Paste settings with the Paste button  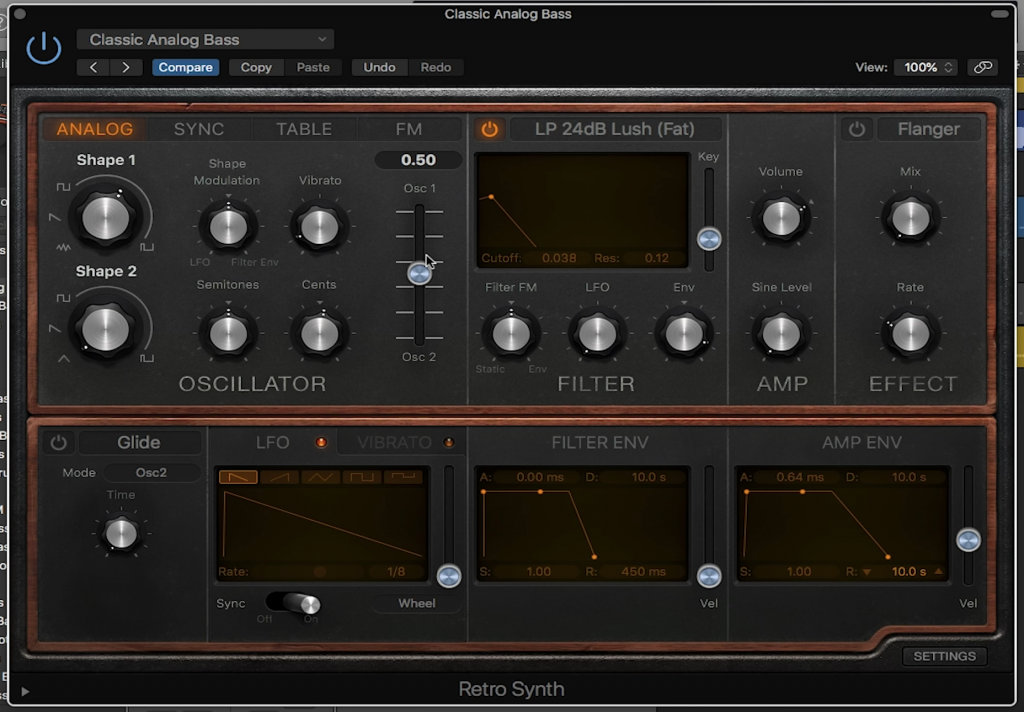tap(313, 67)
